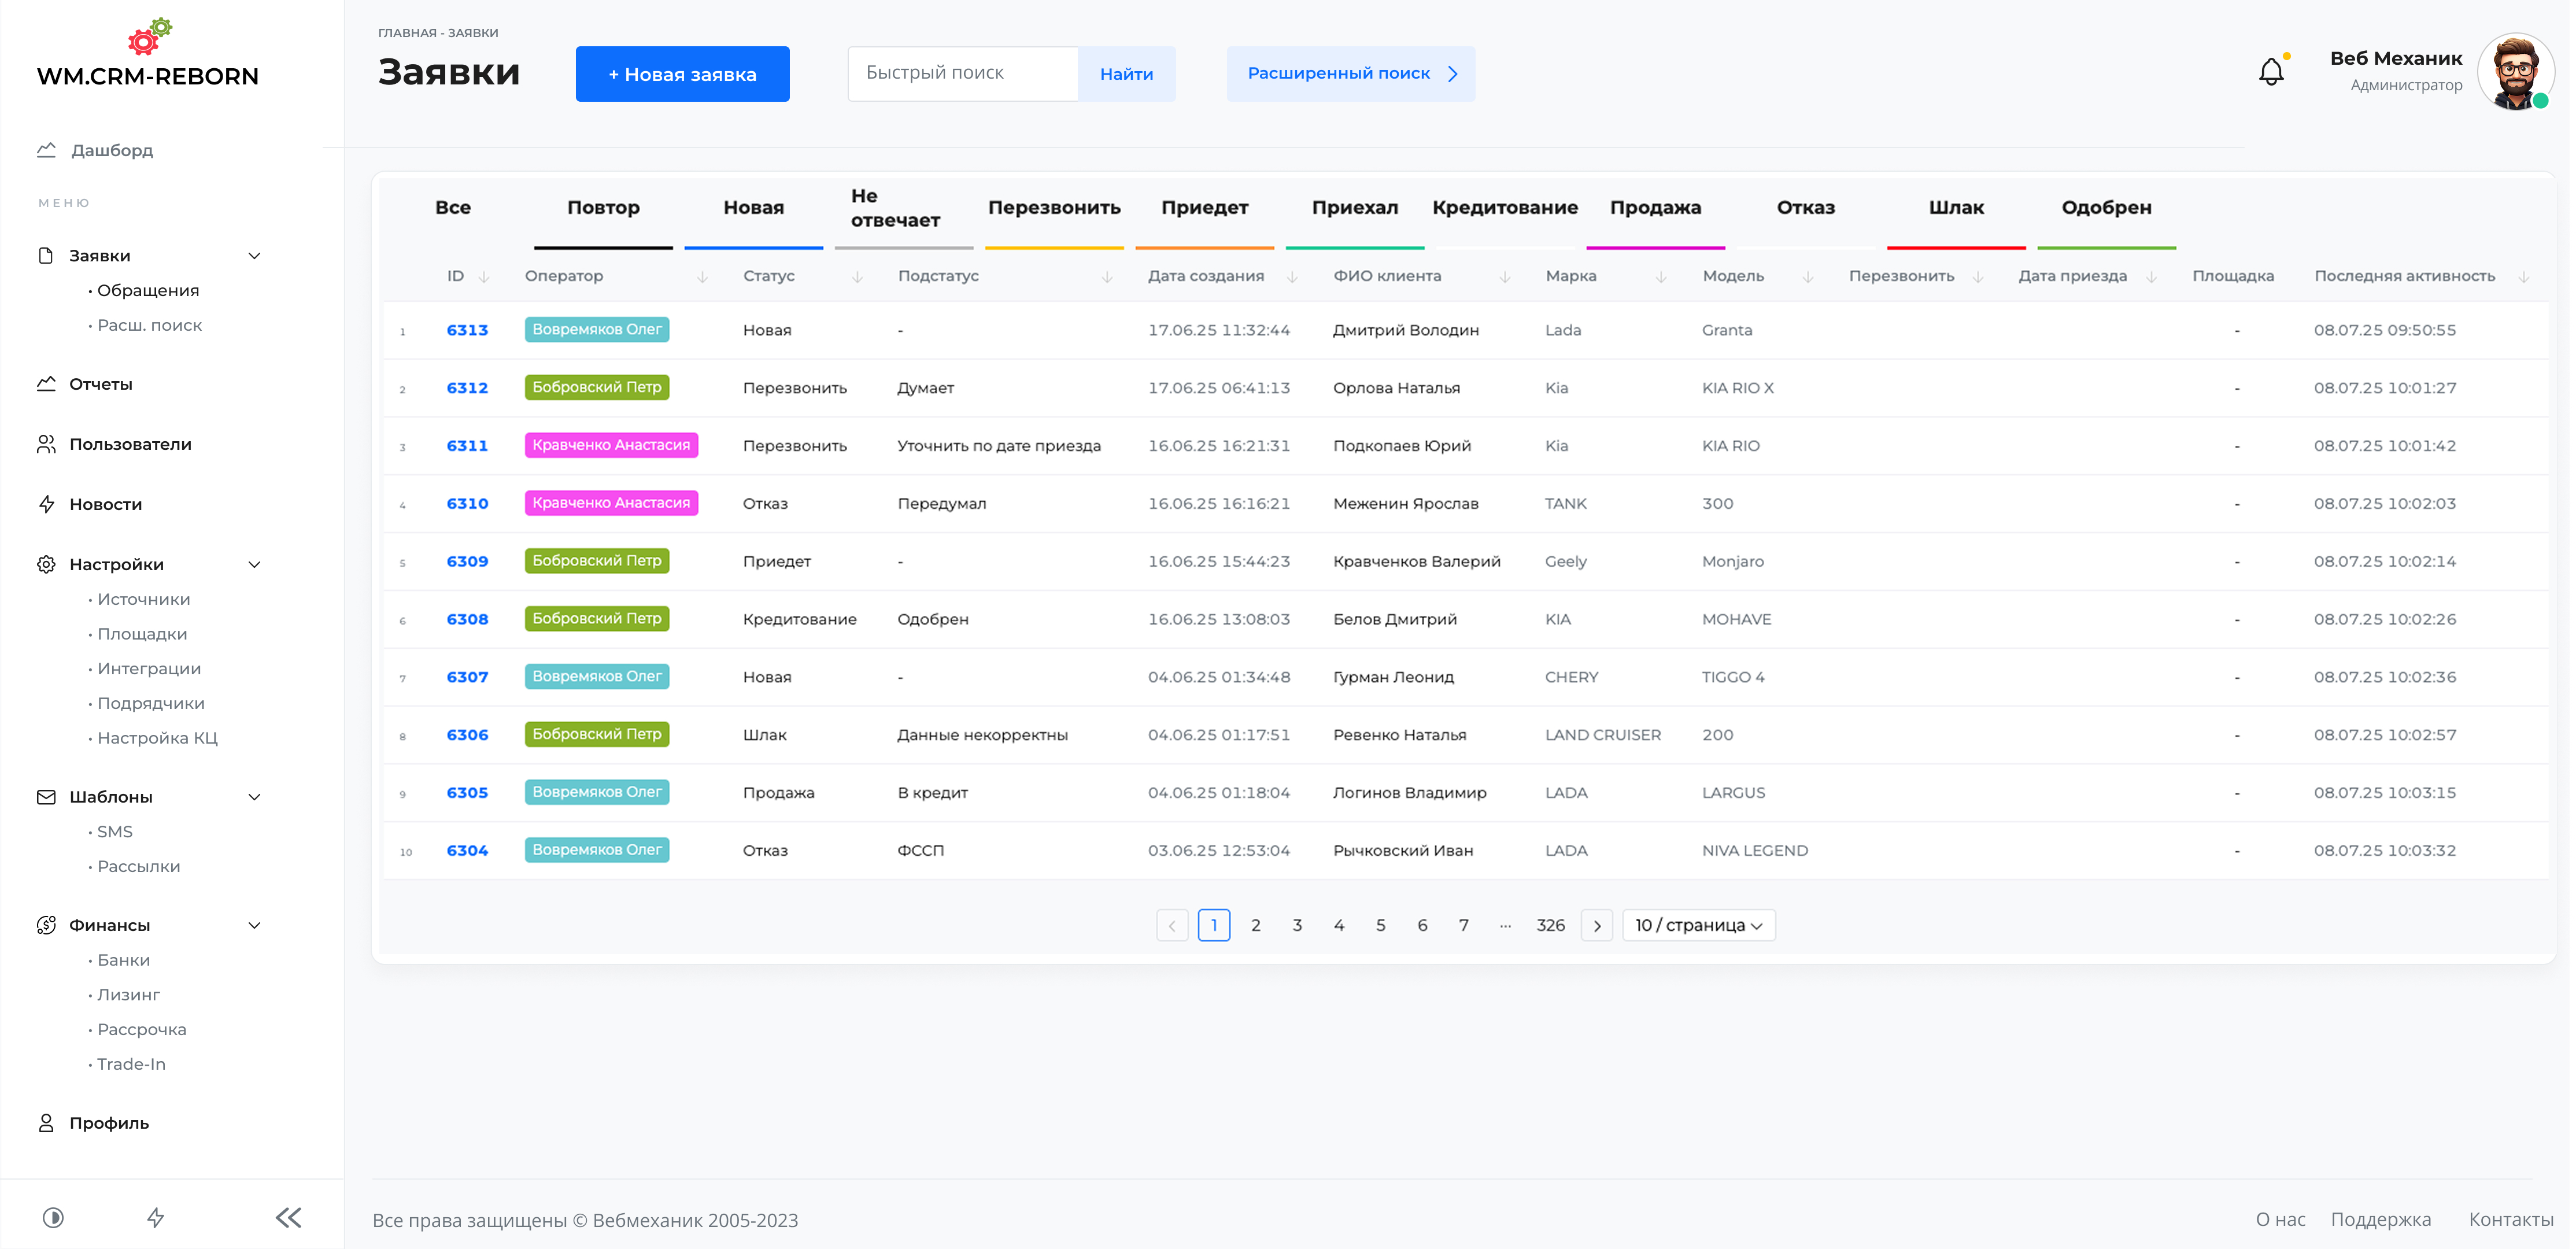The width and height of the screenshot is (2576, 1249).
Task: Click the + Новая заявка button
Action: (682, 74)
